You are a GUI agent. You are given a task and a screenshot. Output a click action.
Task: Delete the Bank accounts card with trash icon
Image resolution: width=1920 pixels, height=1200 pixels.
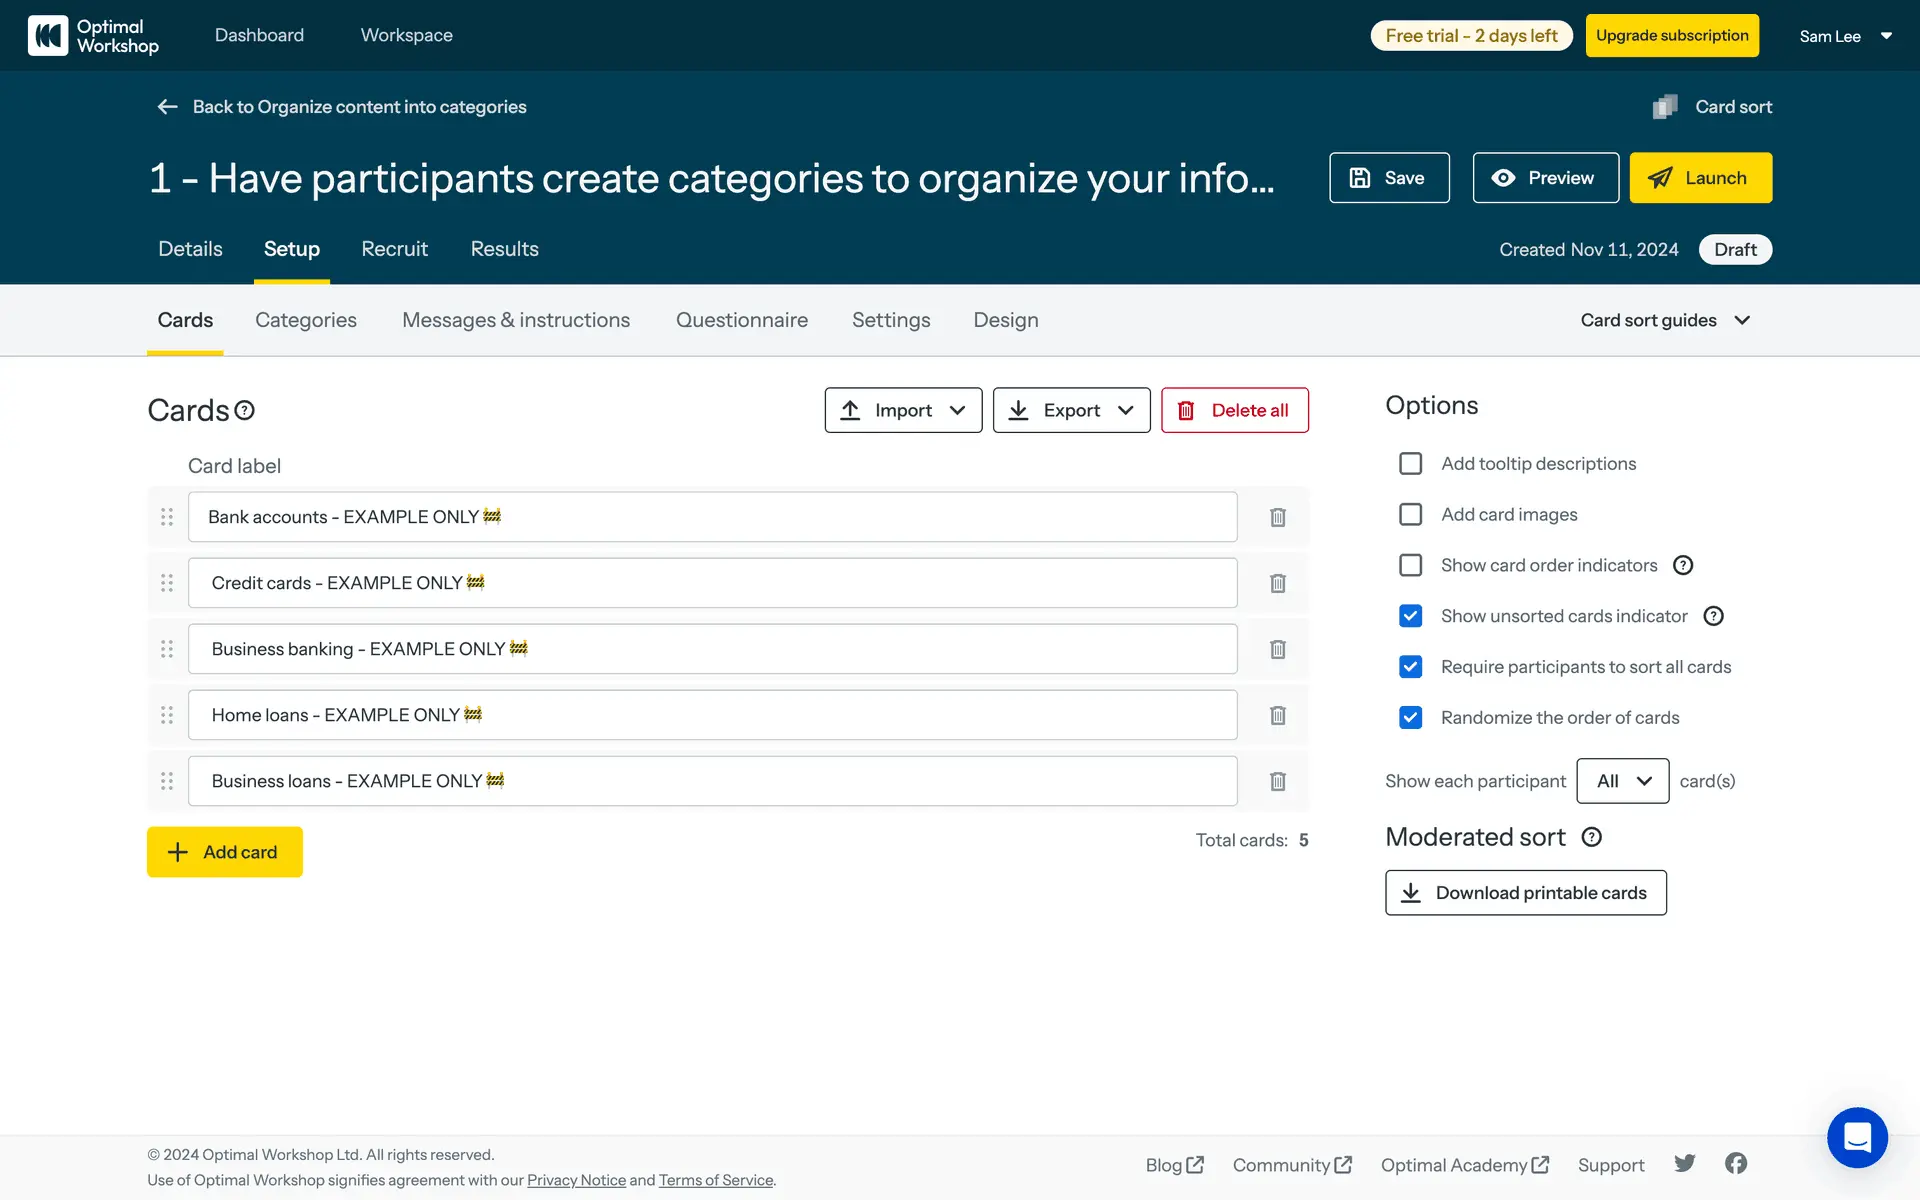[1277, 517]
